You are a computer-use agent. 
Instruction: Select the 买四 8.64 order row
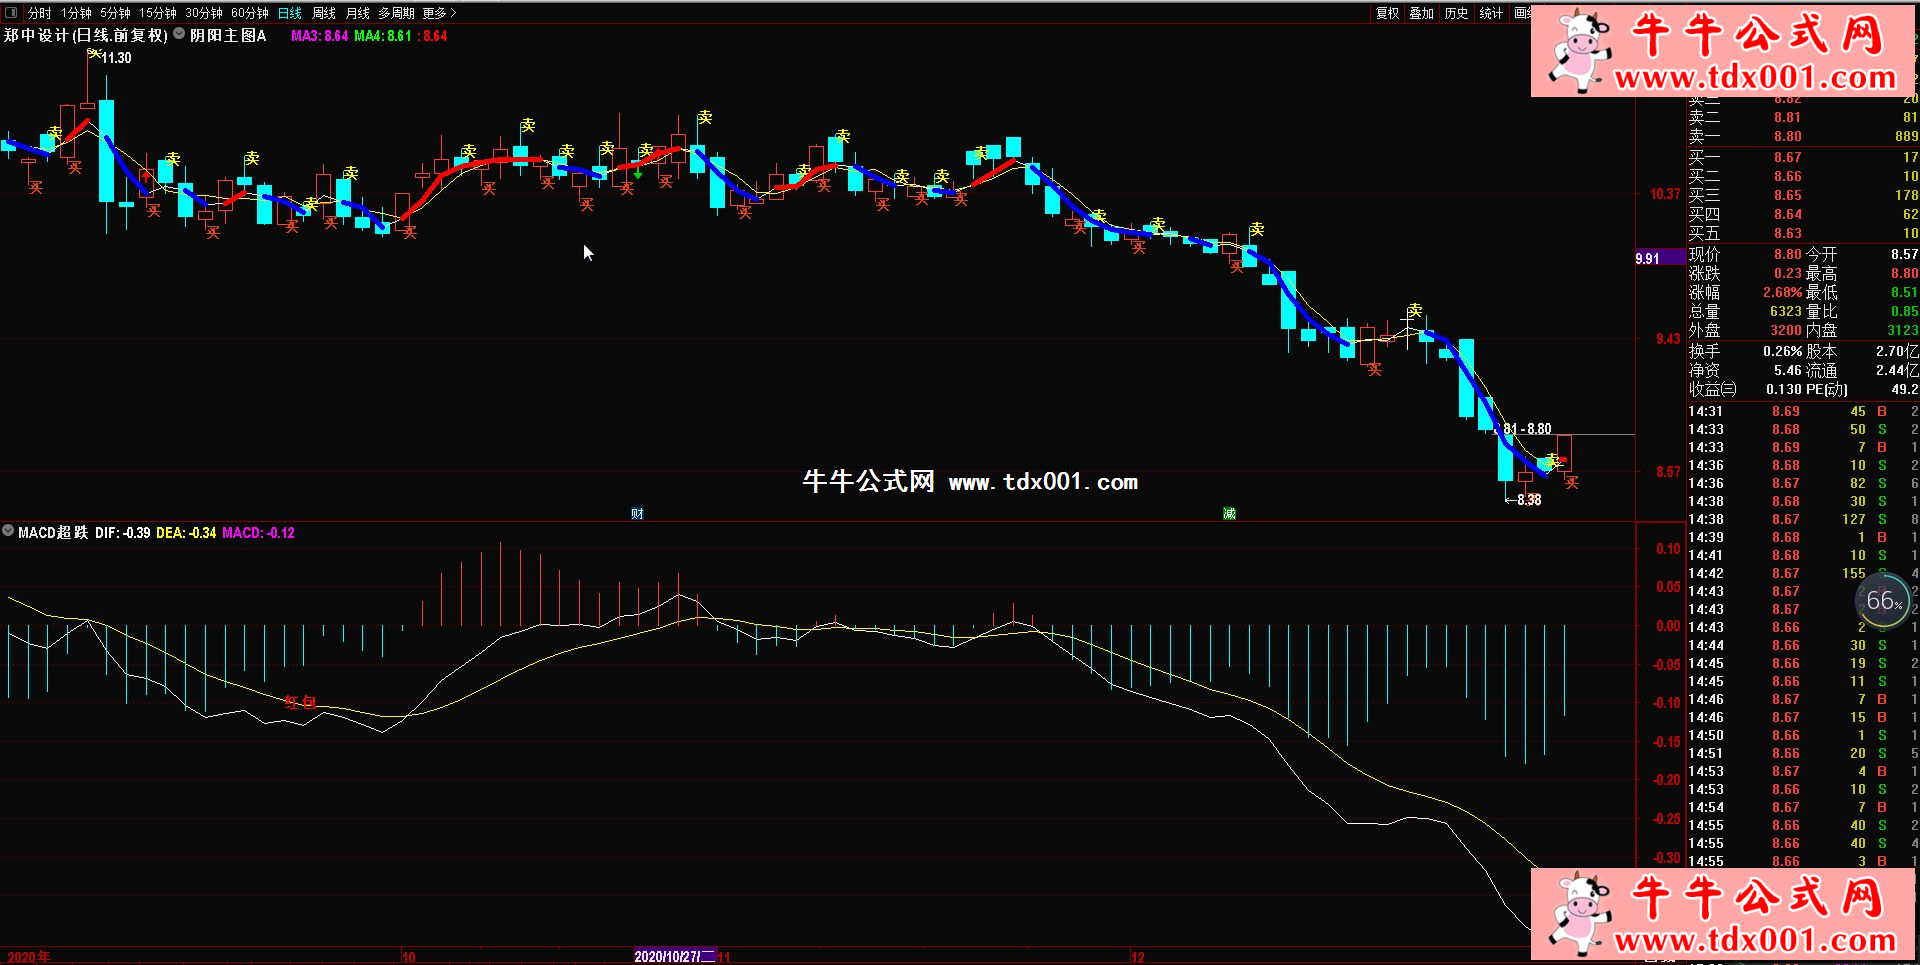click(1802, 214)
